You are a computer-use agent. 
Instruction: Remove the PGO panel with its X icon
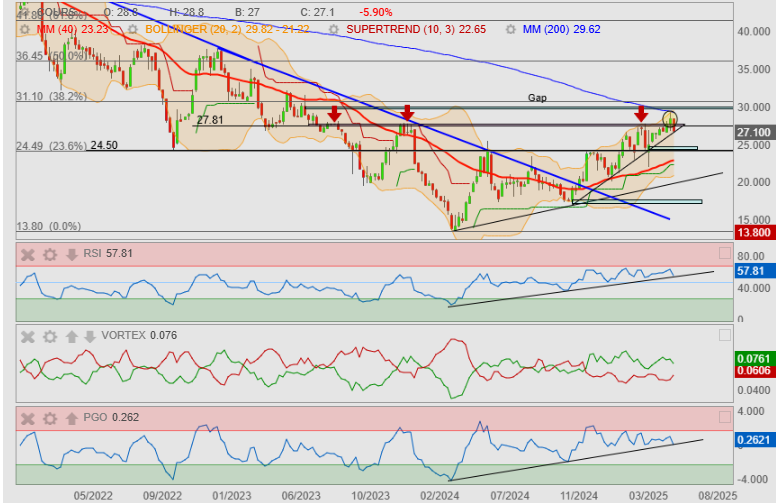[x=28, y=418]
